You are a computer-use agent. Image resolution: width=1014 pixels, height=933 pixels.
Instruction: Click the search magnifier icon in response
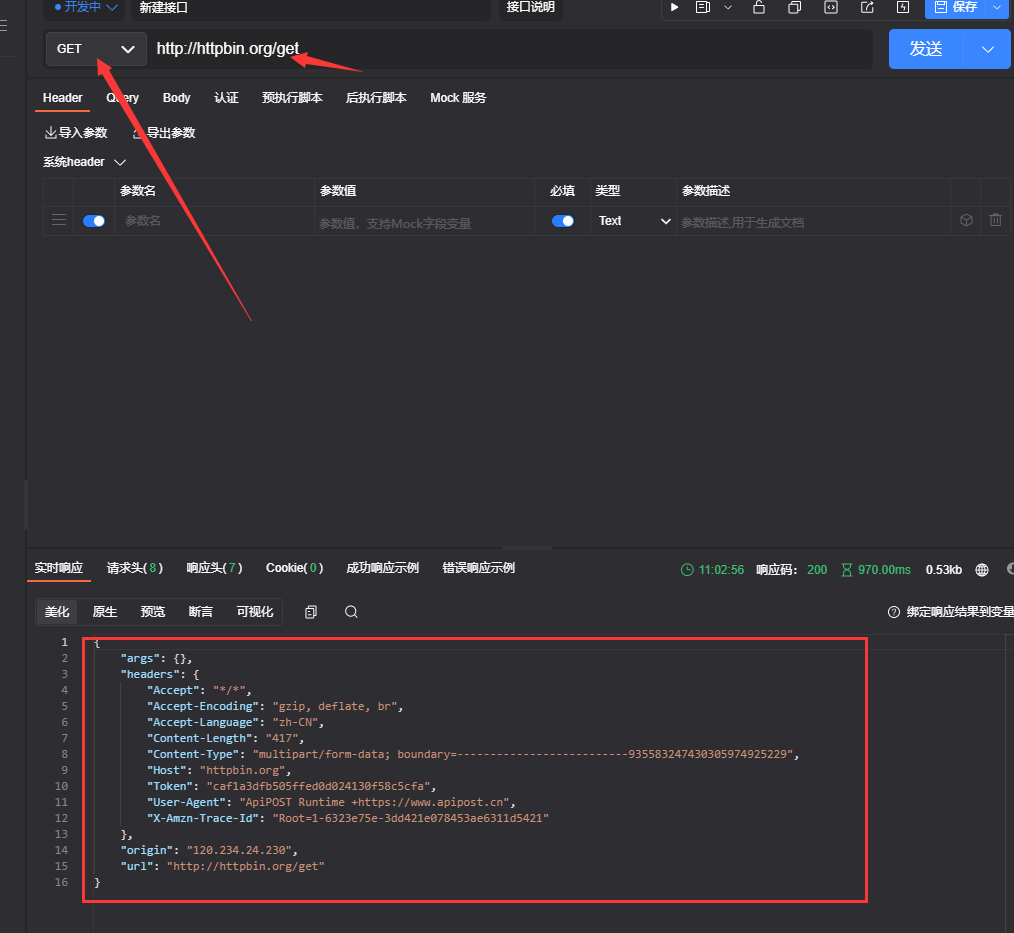(x=351, y=612)
